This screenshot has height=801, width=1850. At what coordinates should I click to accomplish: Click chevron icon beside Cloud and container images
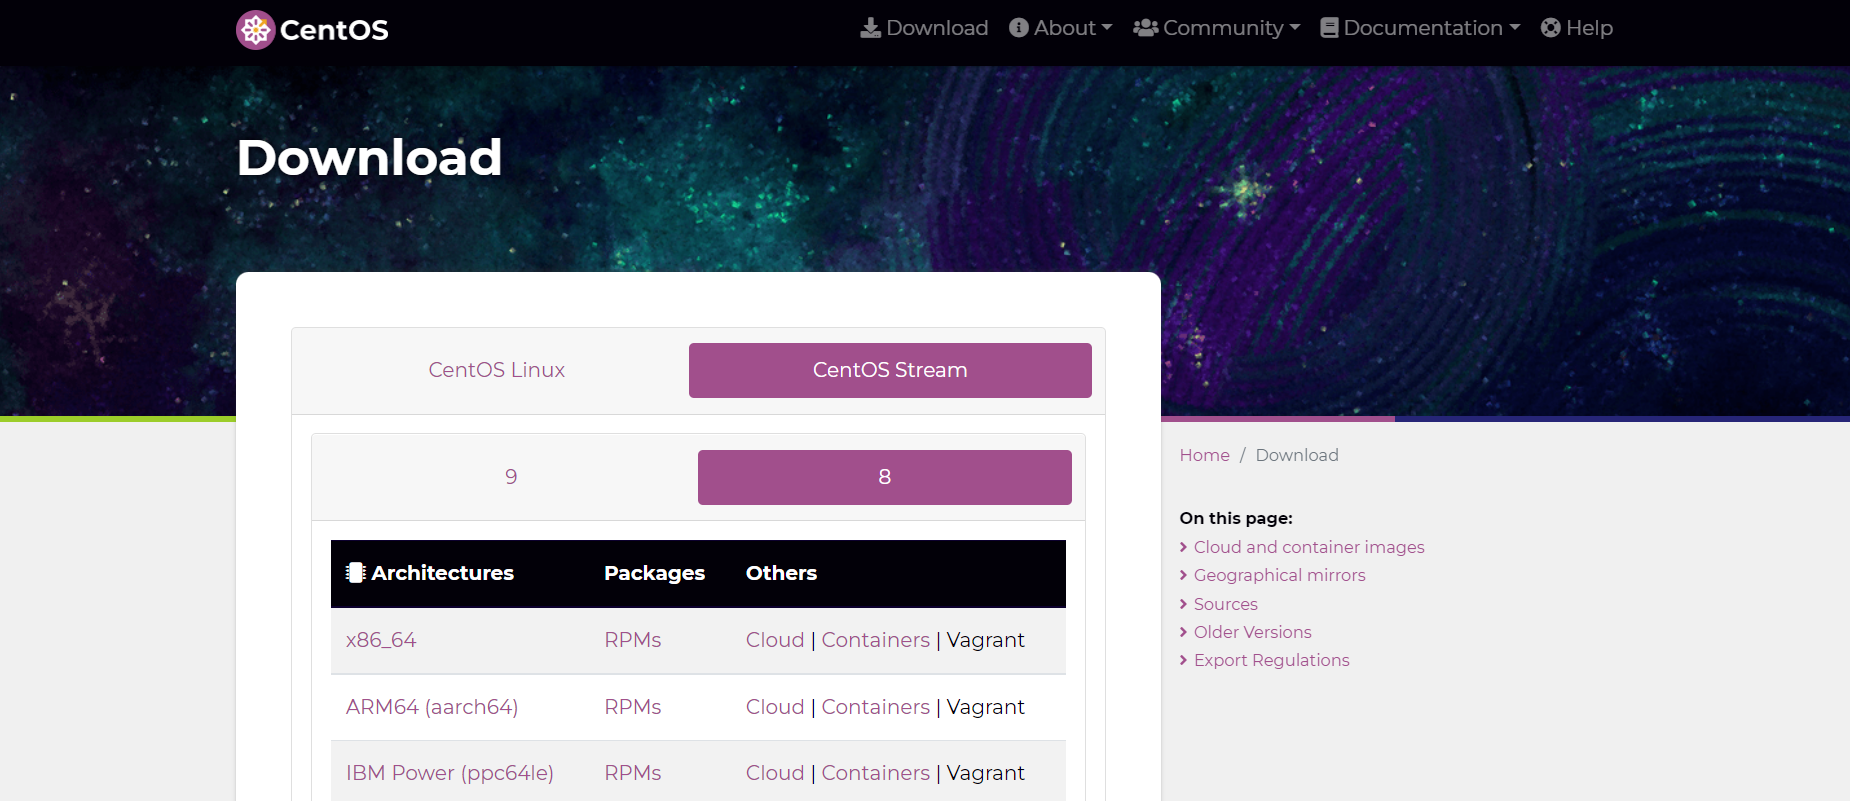tap(1184, 547)
